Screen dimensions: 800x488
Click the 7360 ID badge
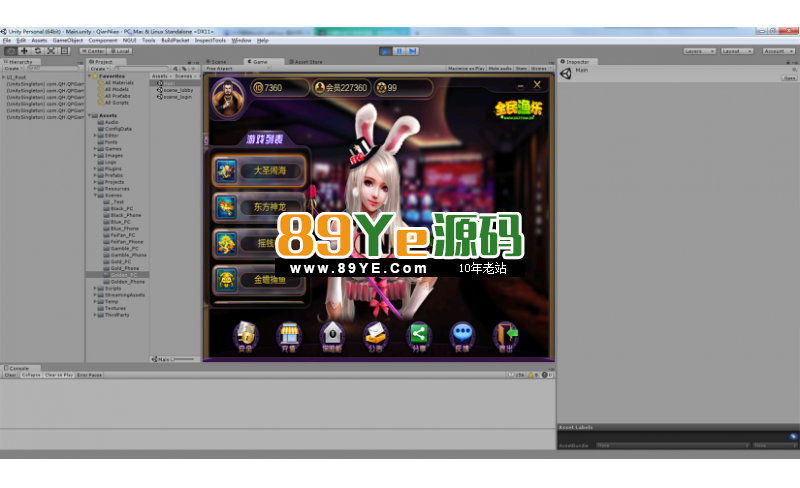point(279,88)
